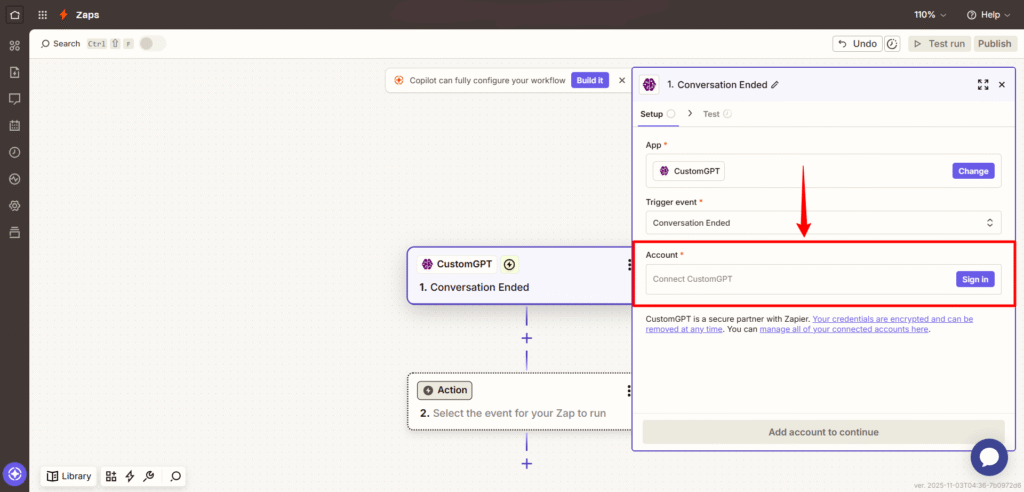Screen dimensions: 1024x492
Task: Open the four-circles sidebar icon
Action: 14,45
